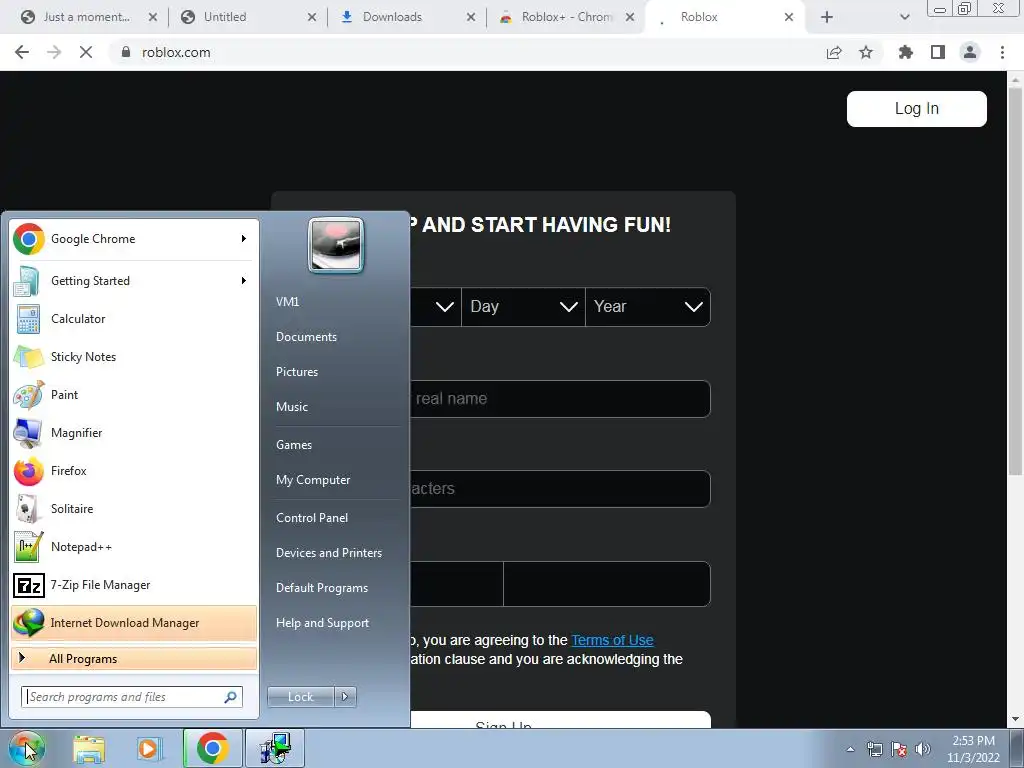Open the volume control in system tray
The width and height of the screenshot is (1024, 768).
pos(923,749)
